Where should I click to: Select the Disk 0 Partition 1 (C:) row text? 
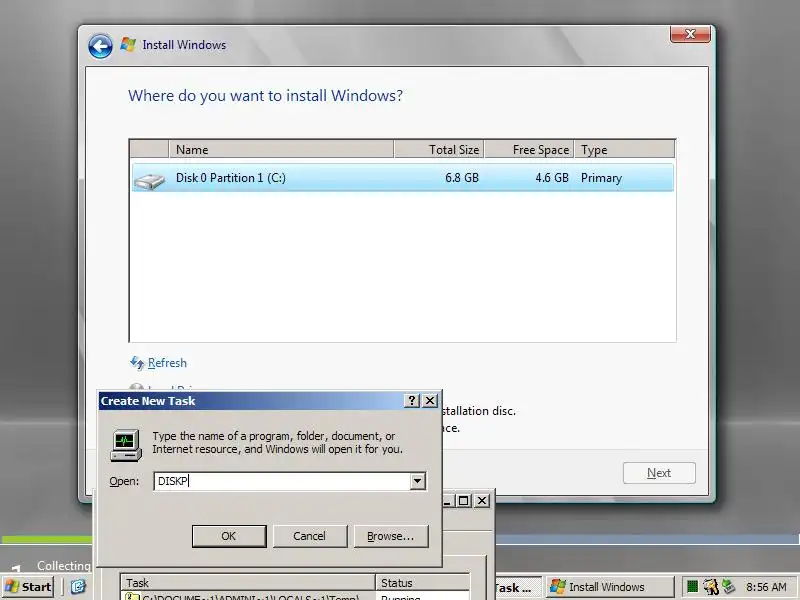point(231,178)
